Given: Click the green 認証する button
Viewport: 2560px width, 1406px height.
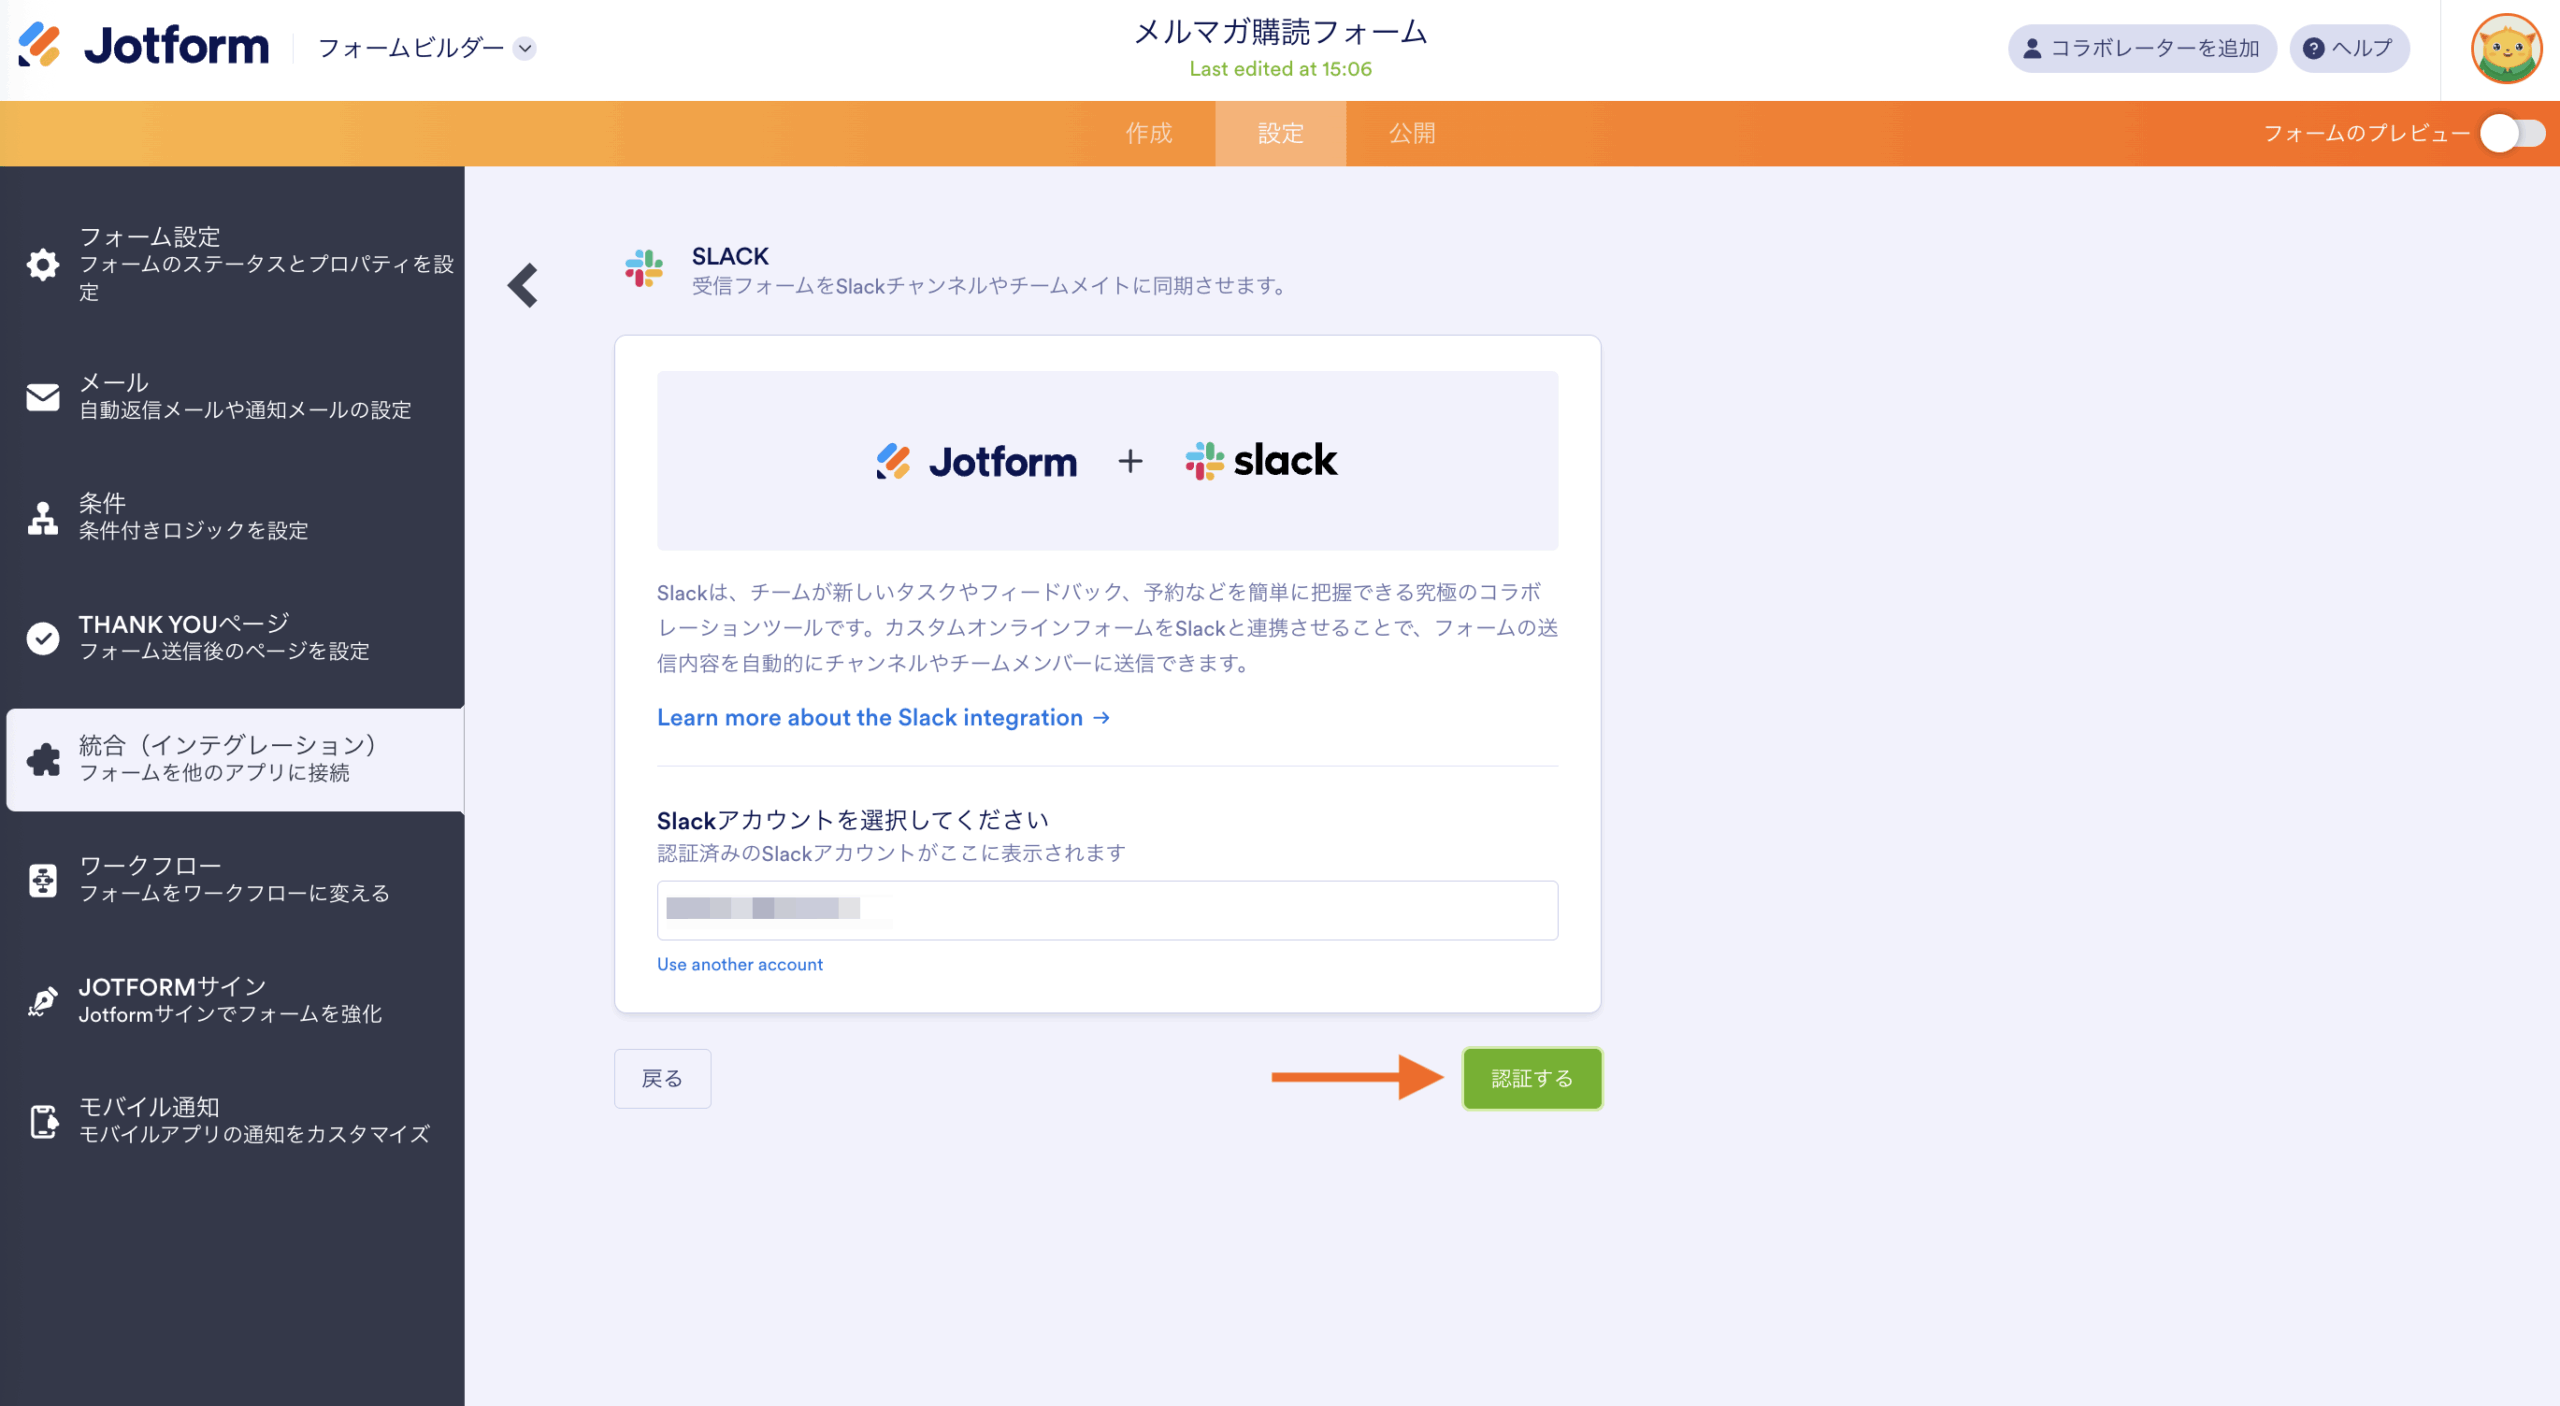Looking at the screenshot, I should (x=1532, y=1078).
